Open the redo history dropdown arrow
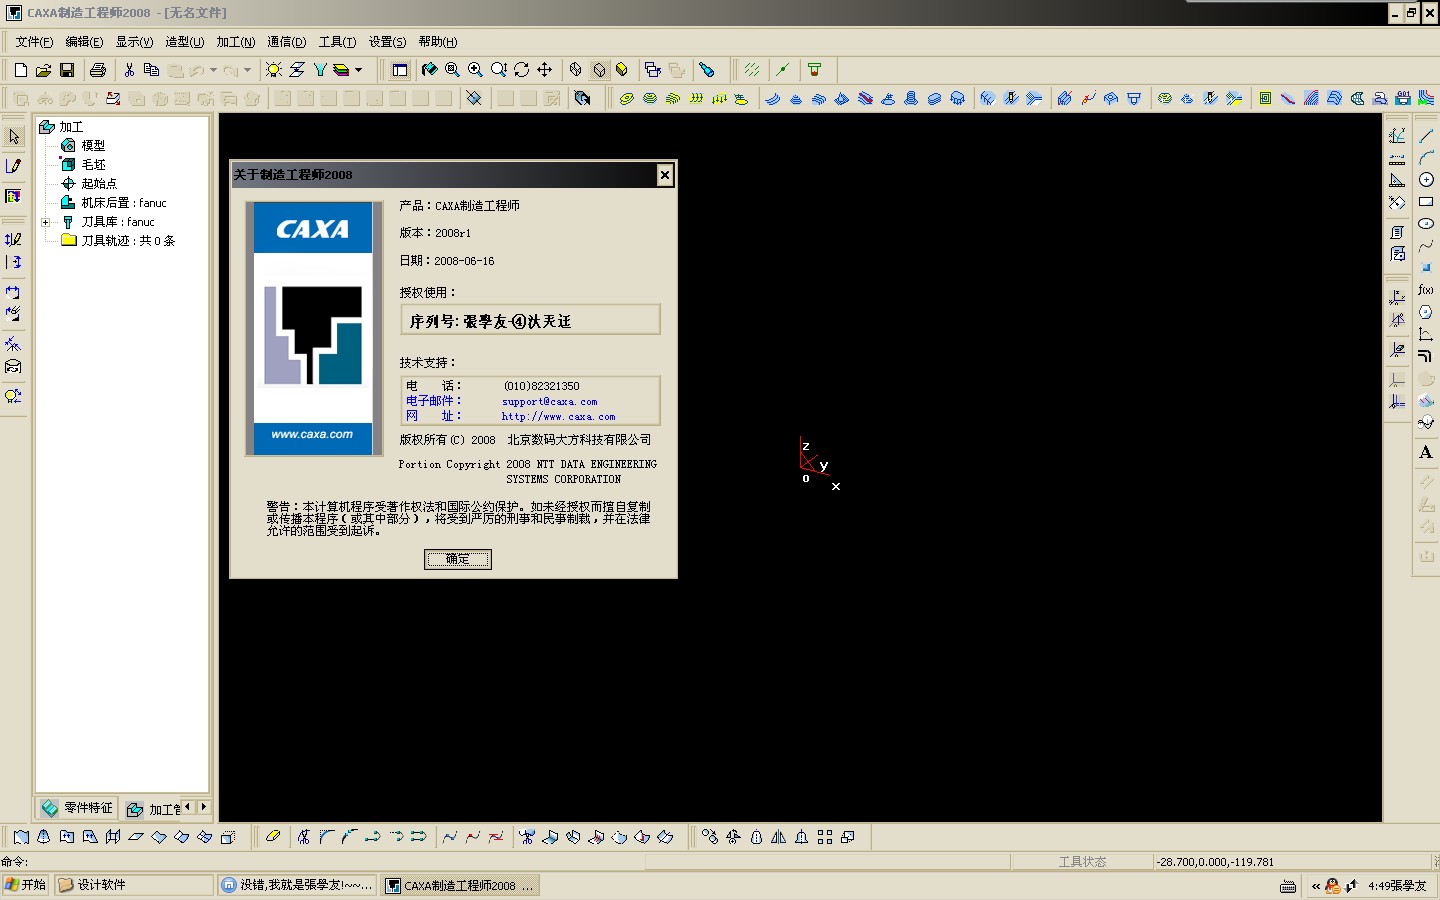Screen dimensions: 1440x900 (x=247, y=70)
